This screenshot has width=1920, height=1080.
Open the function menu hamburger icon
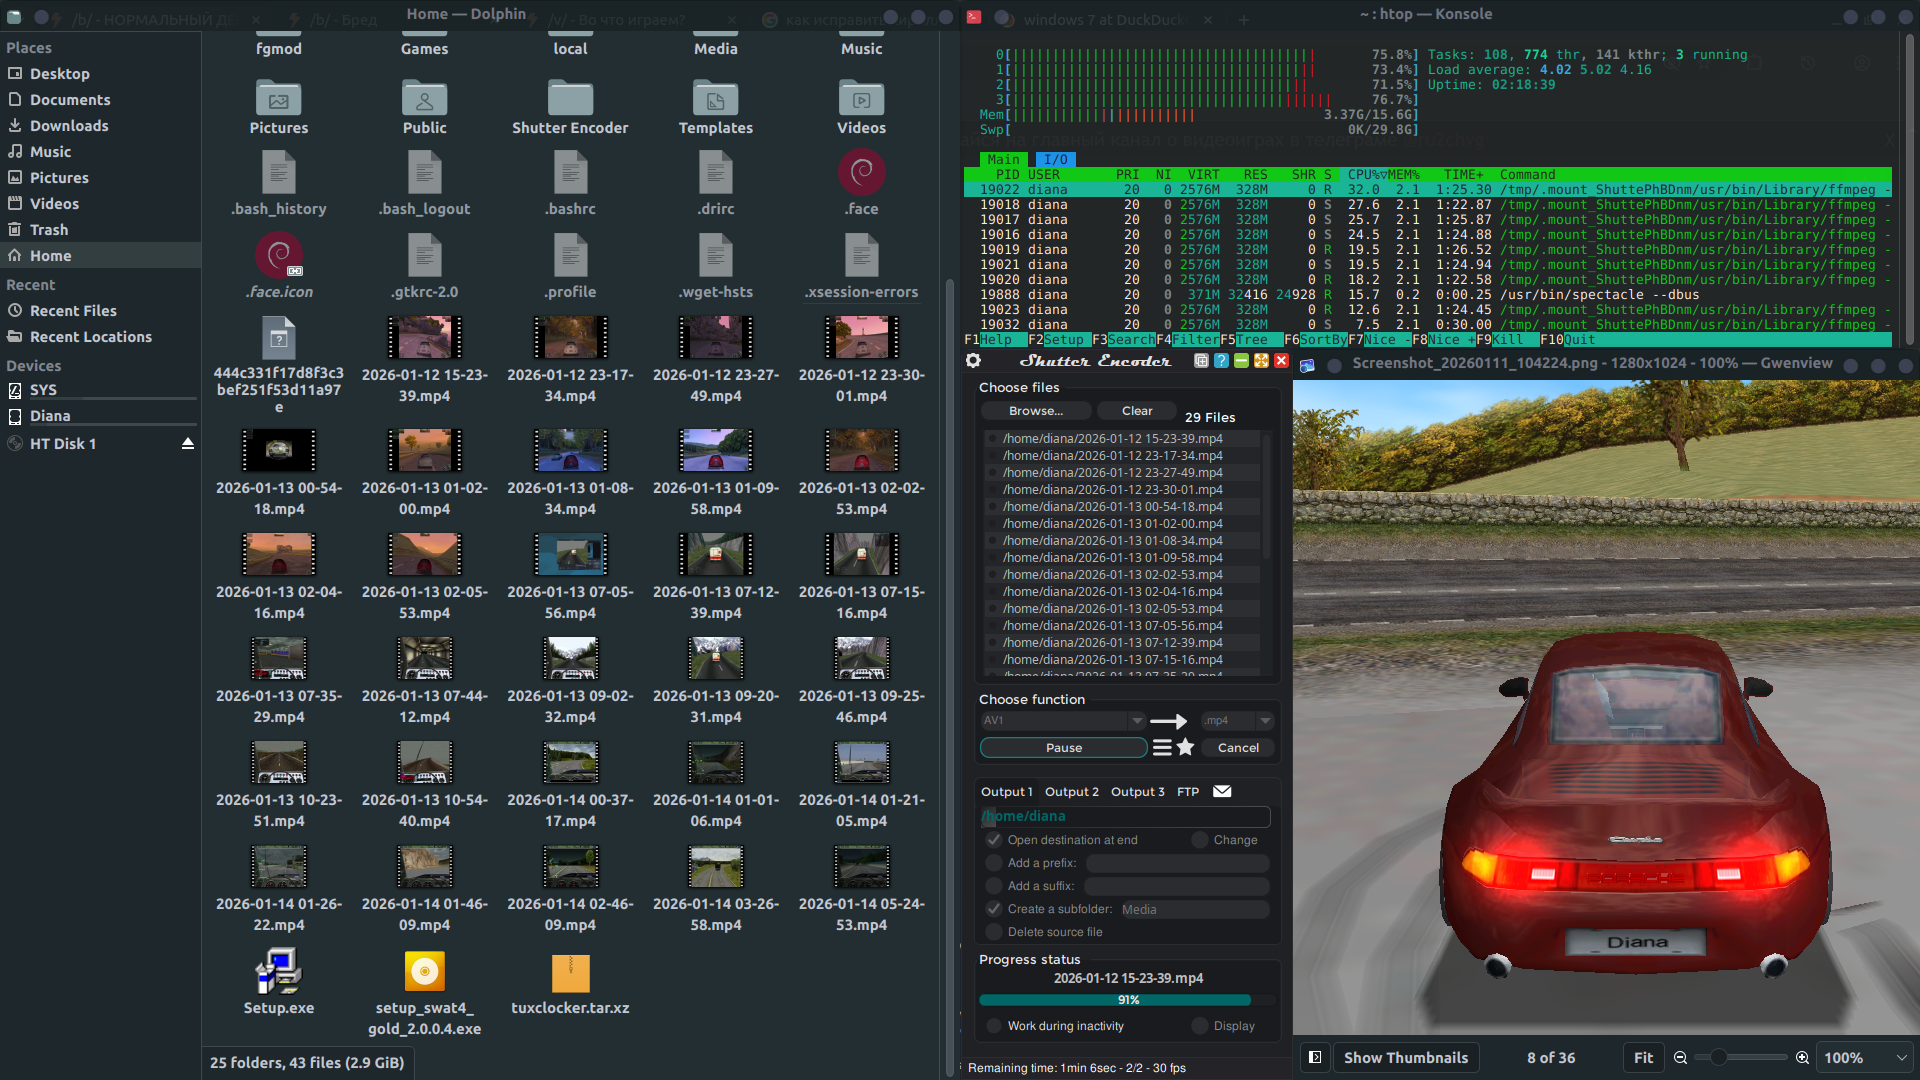tap(1162, 747)
